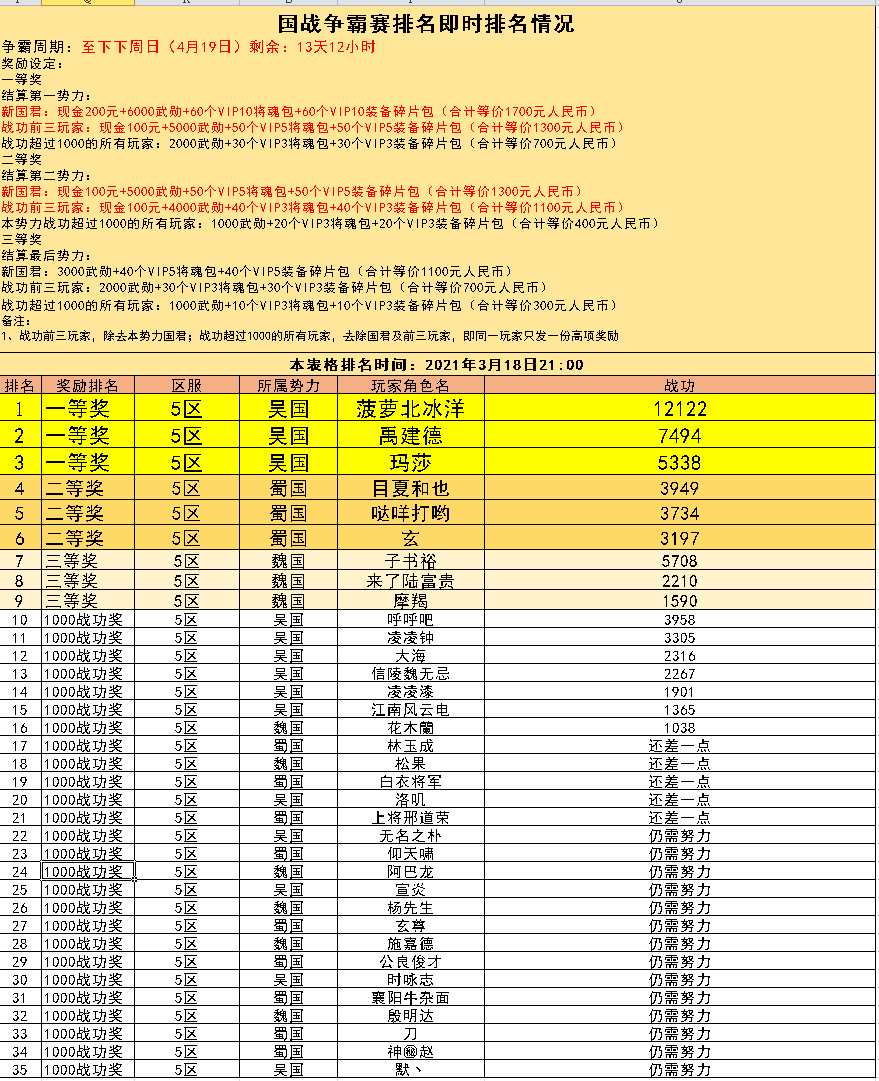This screenshot has height=1081, width=879.
Task: Select the score cell 1590
Action: pyautogui.click(x=680, y=600)
